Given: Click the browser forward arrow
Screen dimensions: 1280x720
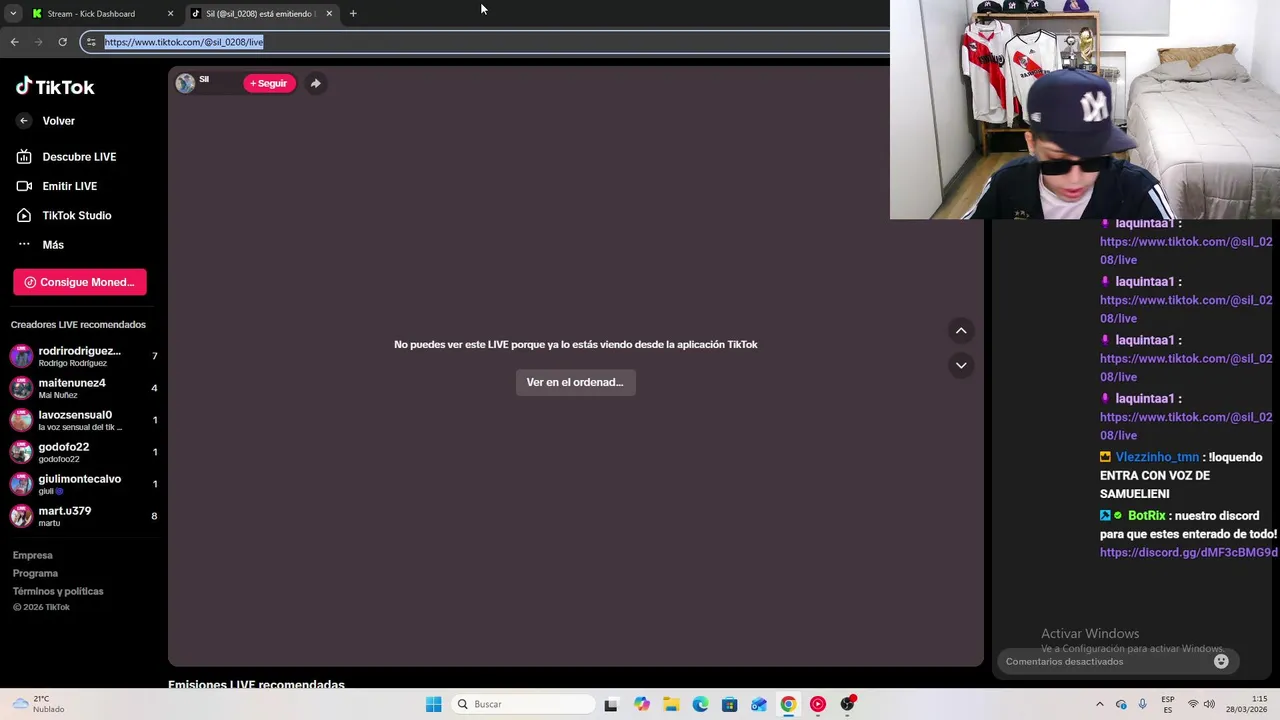Looking at the screenshot, I should coord(38,42).
